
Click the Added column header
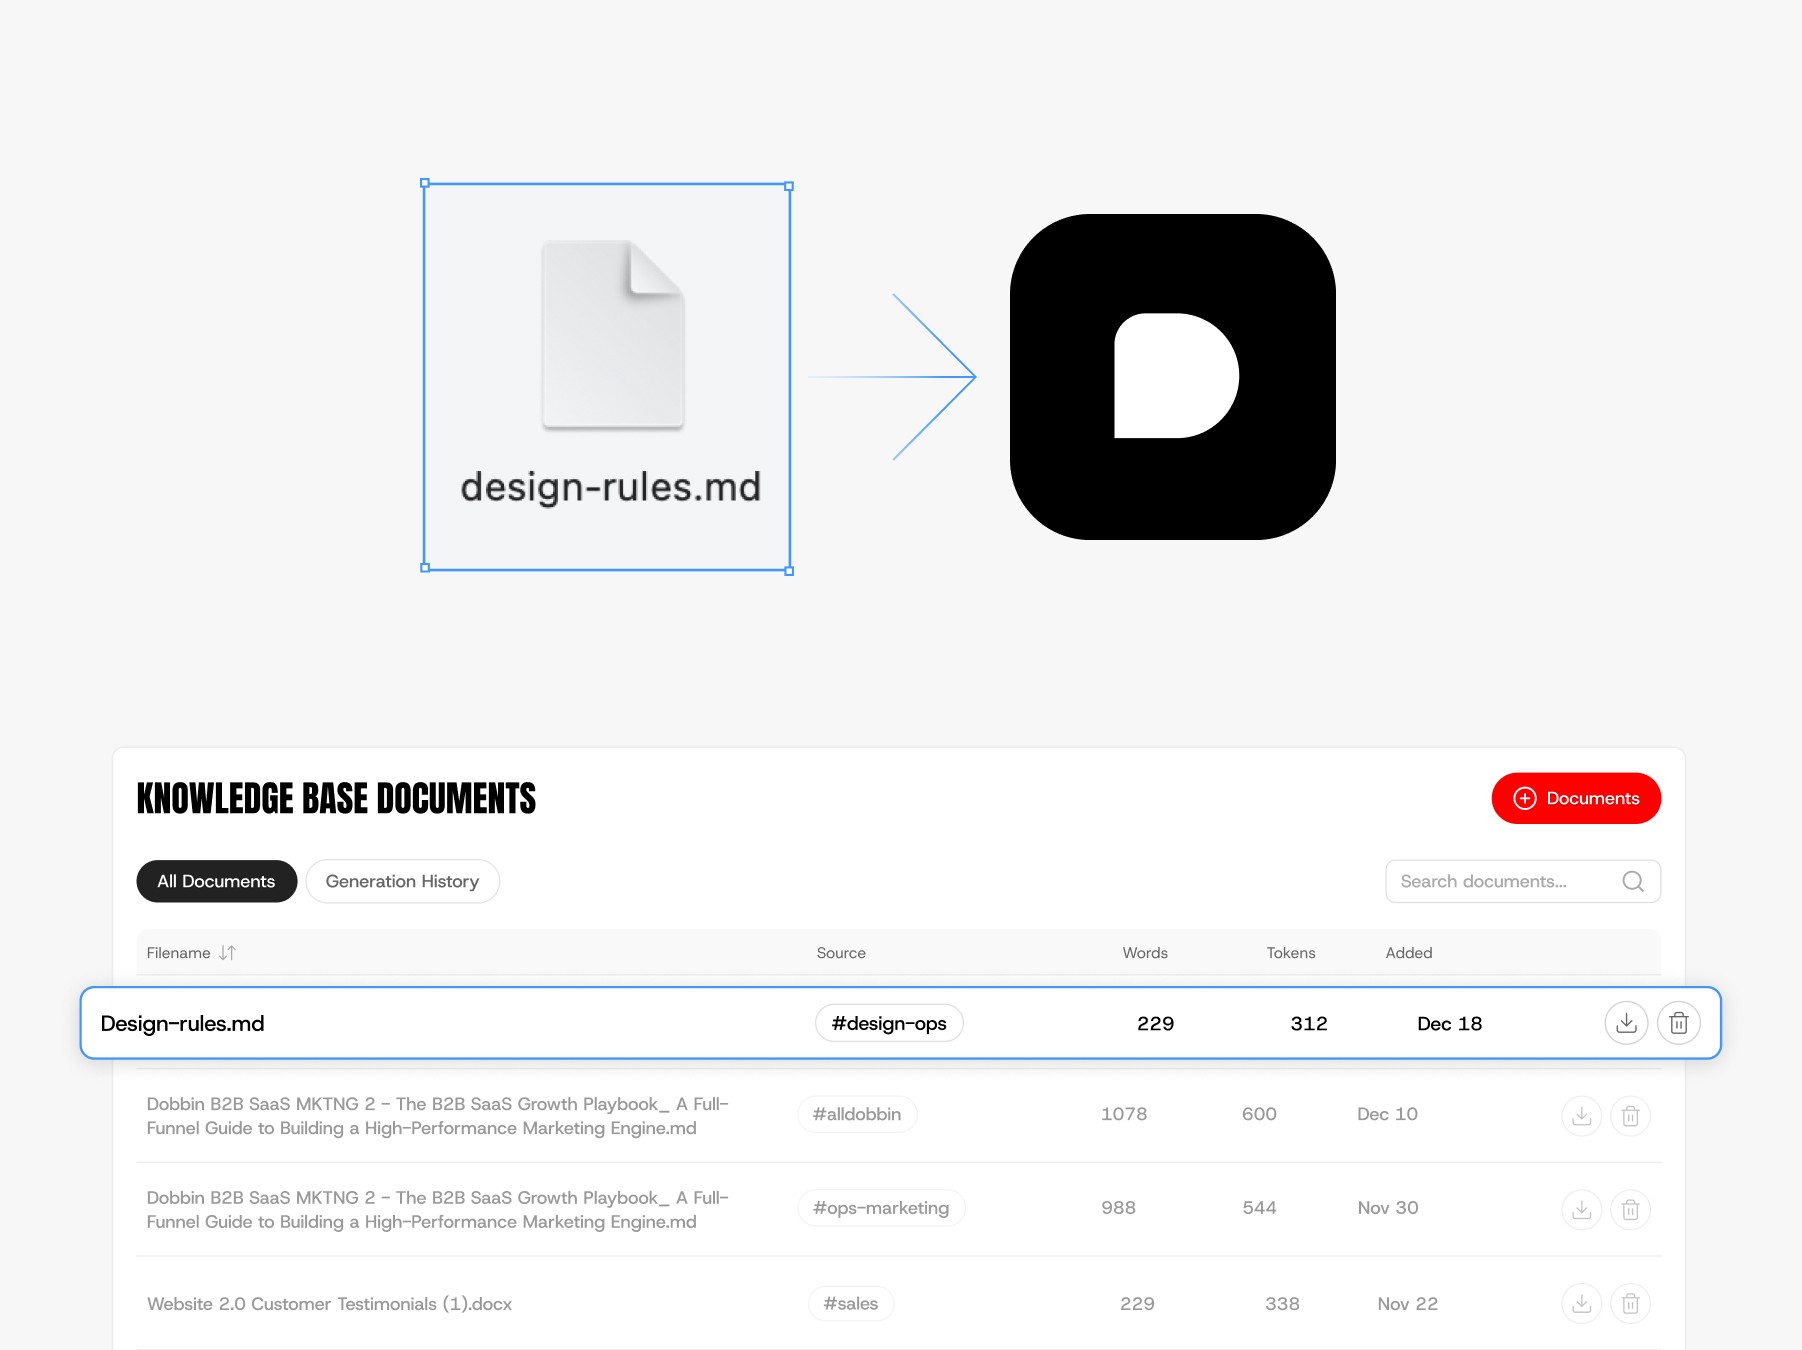point(1409,953)
